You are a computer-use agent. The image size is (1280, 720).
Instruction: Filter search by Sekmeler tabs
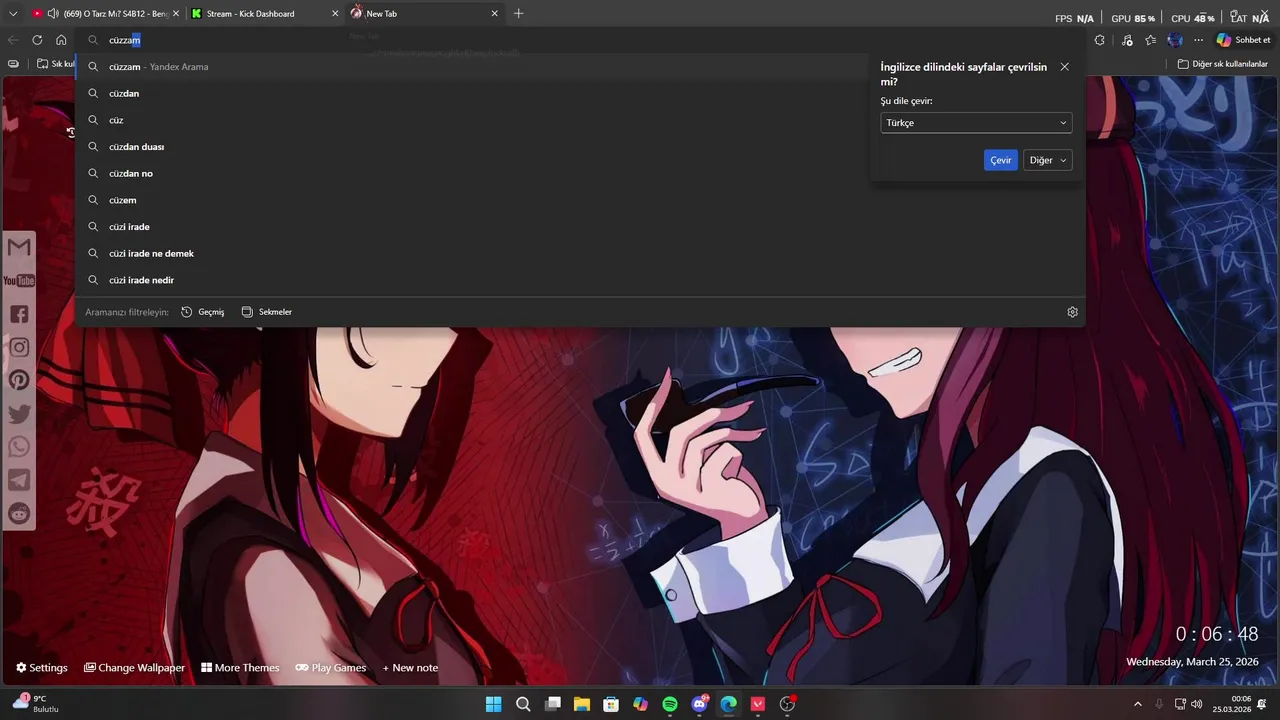coord(267,312)
